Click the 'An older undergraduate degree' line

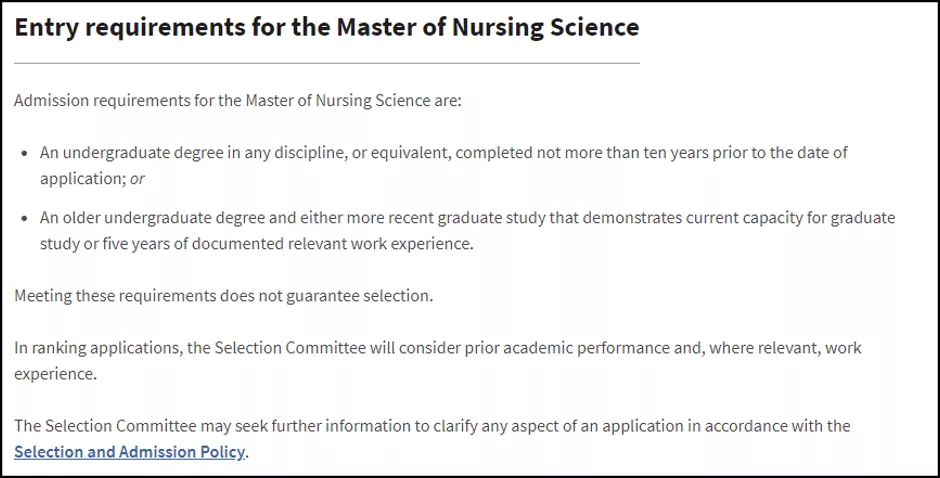point(468,217)
